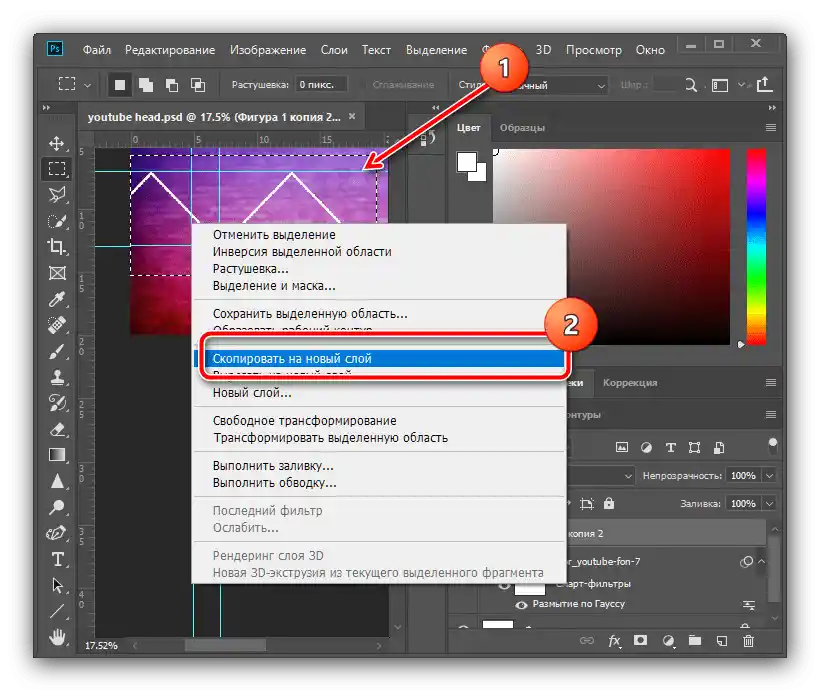Choose Subtract from selection mode button
The width and height of the screenshot is (820, 691).
[172, 85]
